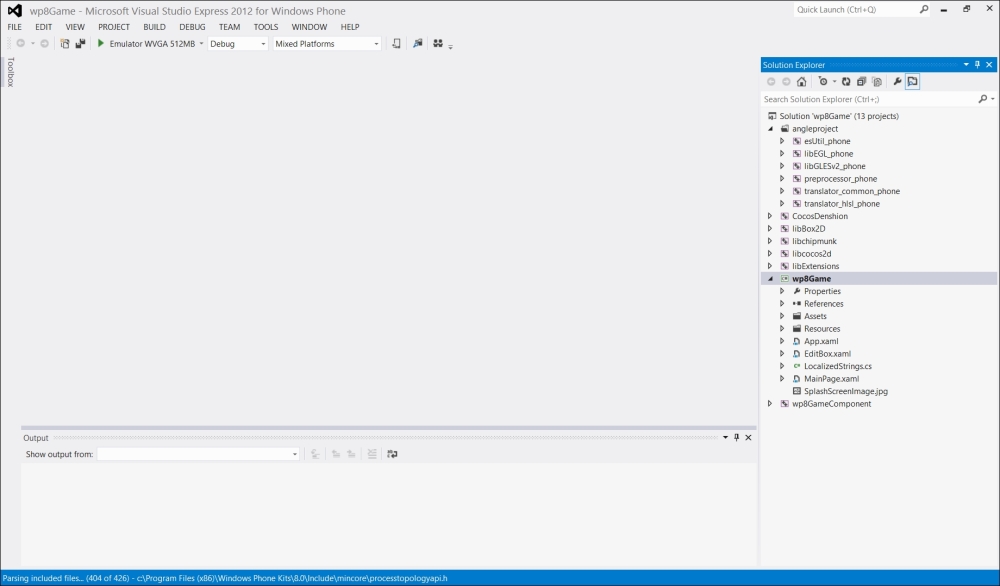The image size is (1000, 586).
Task: Click the Save All toolbar icon
Action: (x=80, y=44)
